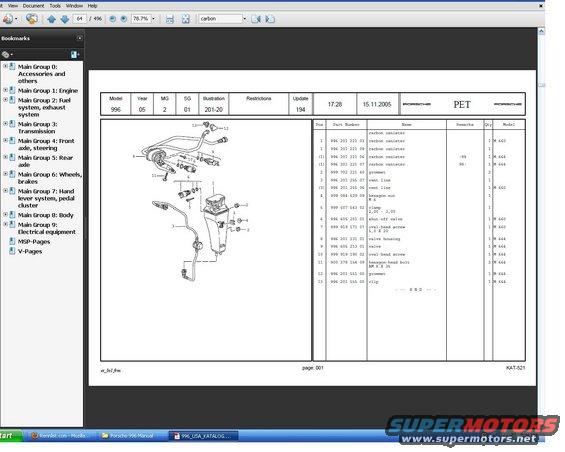Click the bookmark icon beside Main Group 1: Engine
The width and height of the screenshot is (565, 452).
(12, 90)
